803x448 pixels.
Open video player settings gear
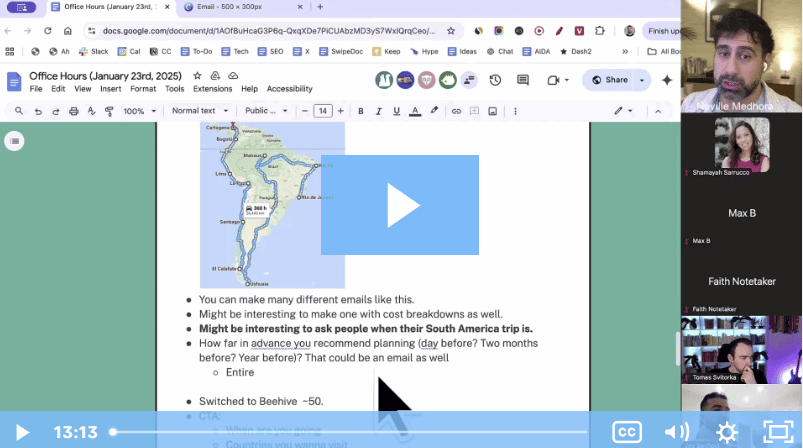pos(727,432)
